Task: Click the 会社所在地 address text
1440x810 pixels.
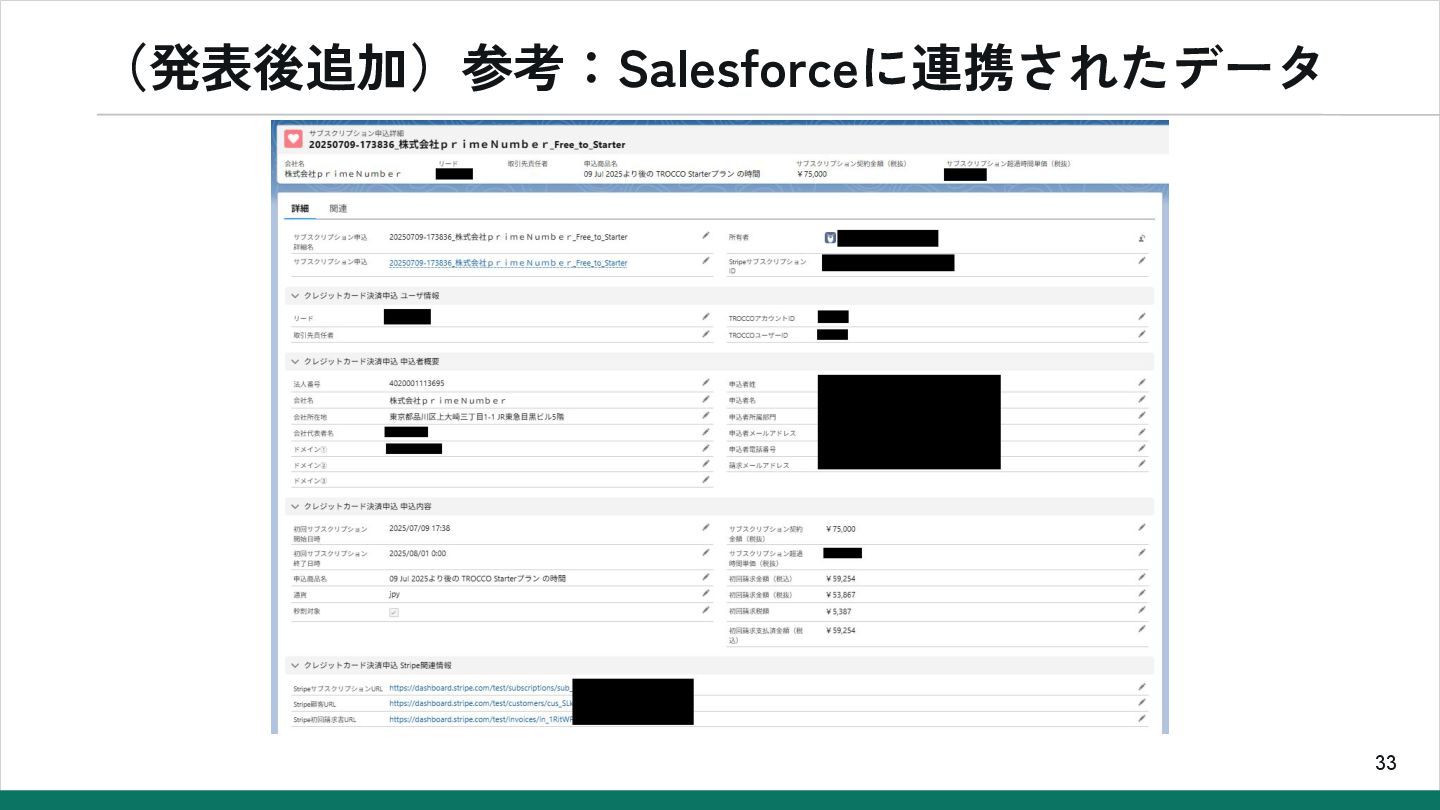Action: pos(476,416)
